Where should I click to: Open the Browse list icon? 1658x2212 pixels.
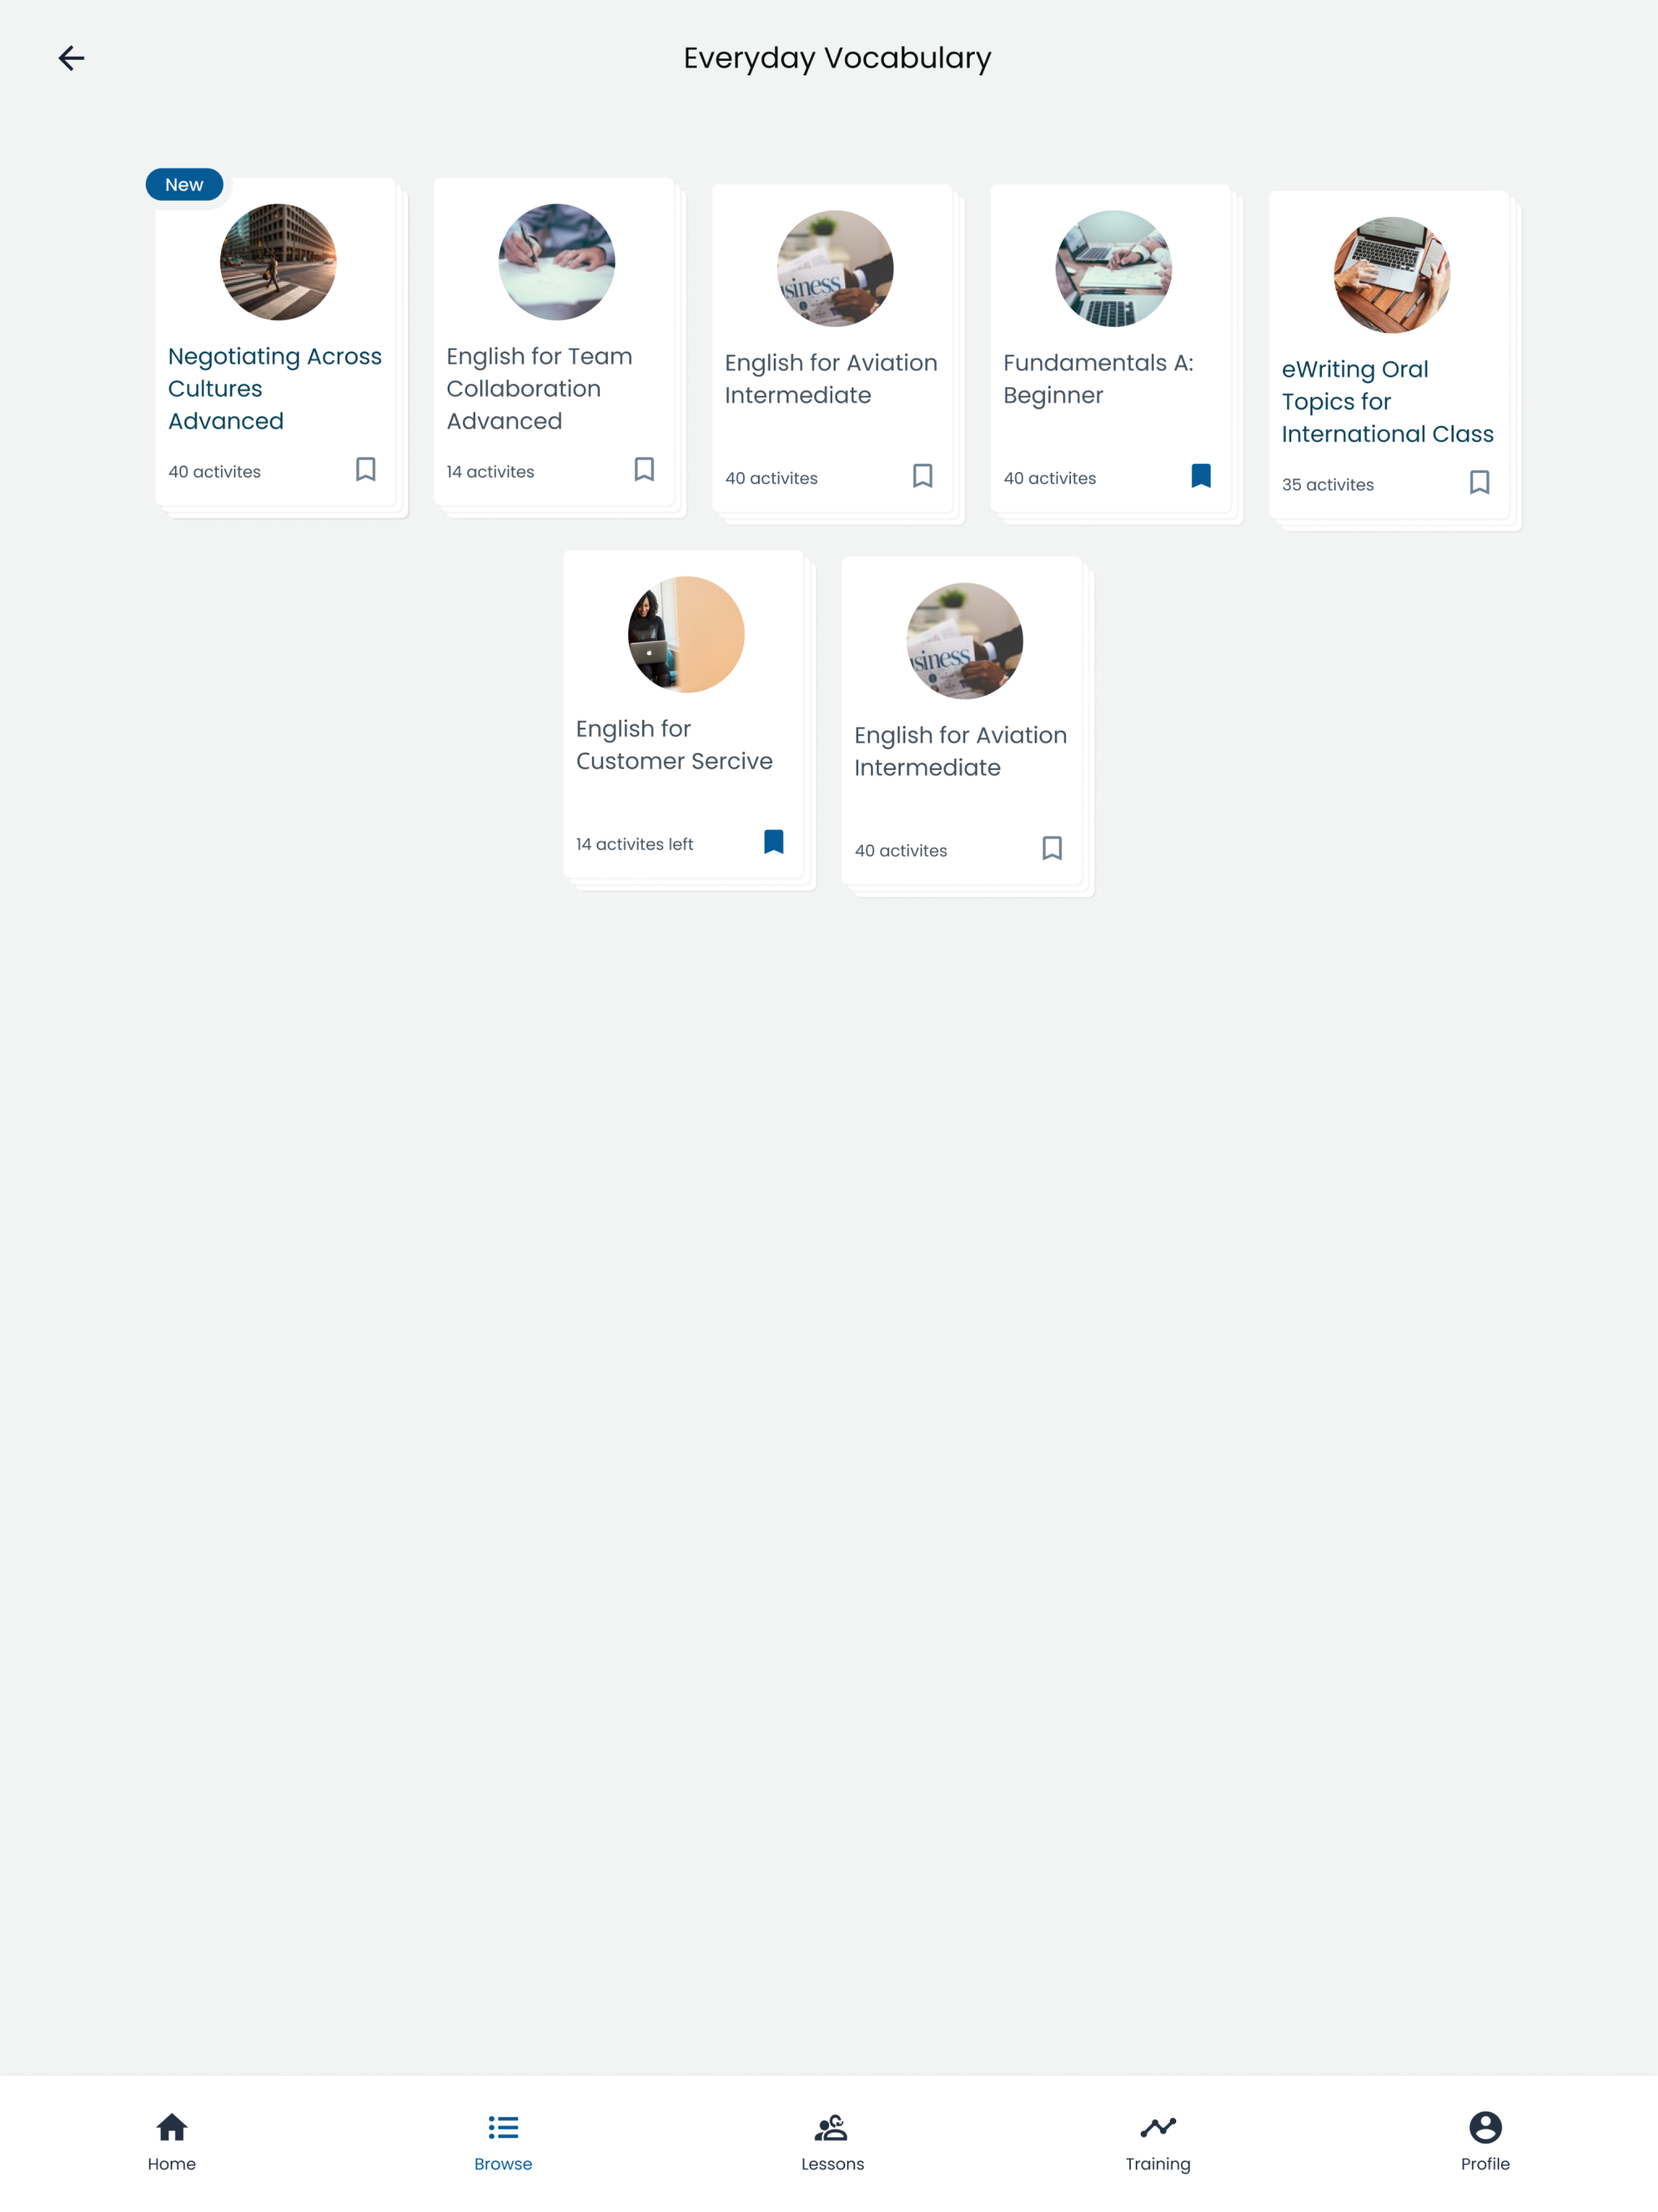(x=503, y=2126)
